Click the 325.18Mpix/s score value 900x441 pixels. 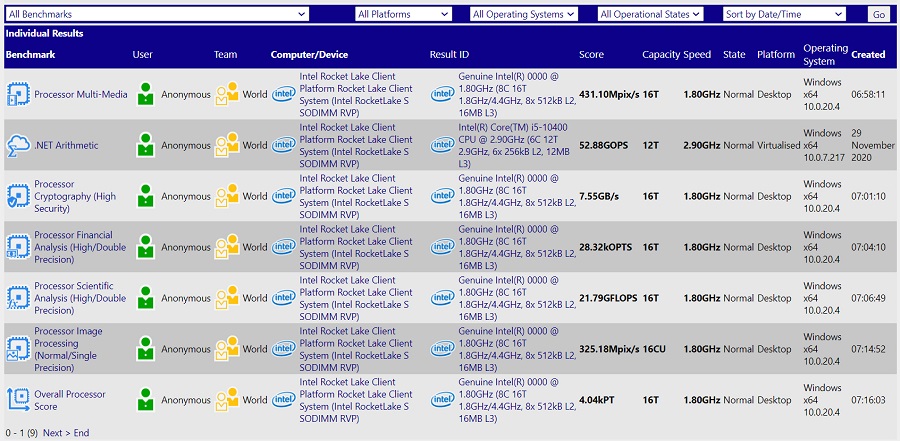pyautogui.click(x=609, y=349)
